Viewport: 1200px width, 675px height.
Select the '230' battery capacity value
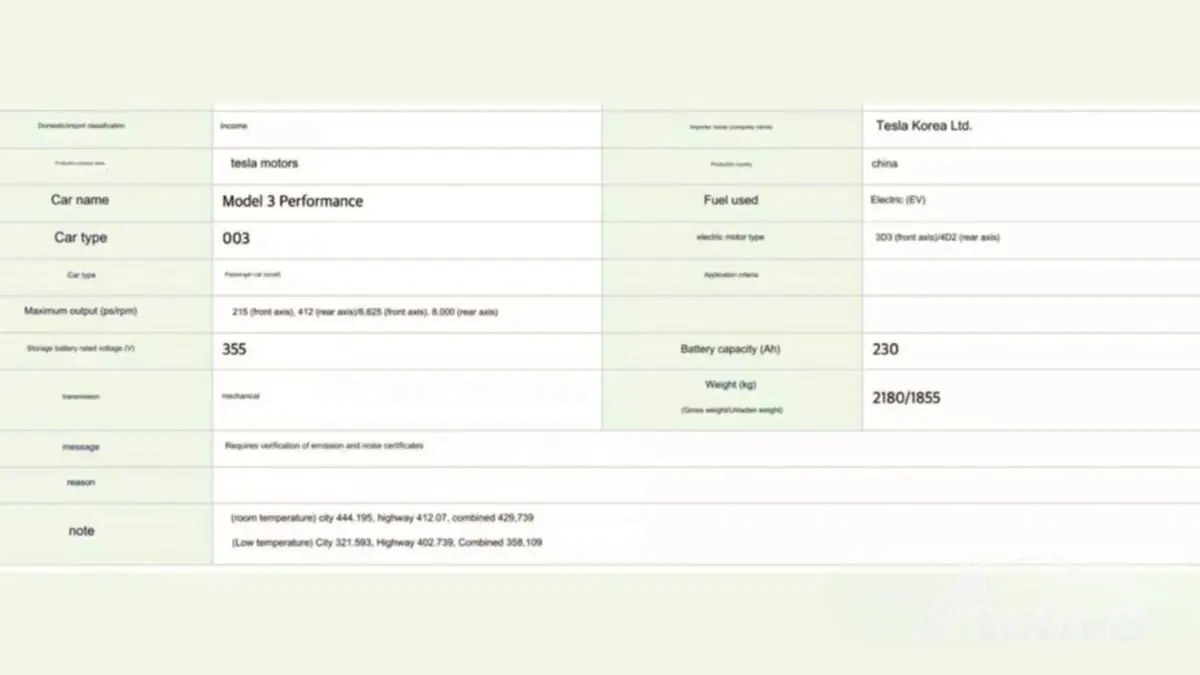[x=885, y=349]
